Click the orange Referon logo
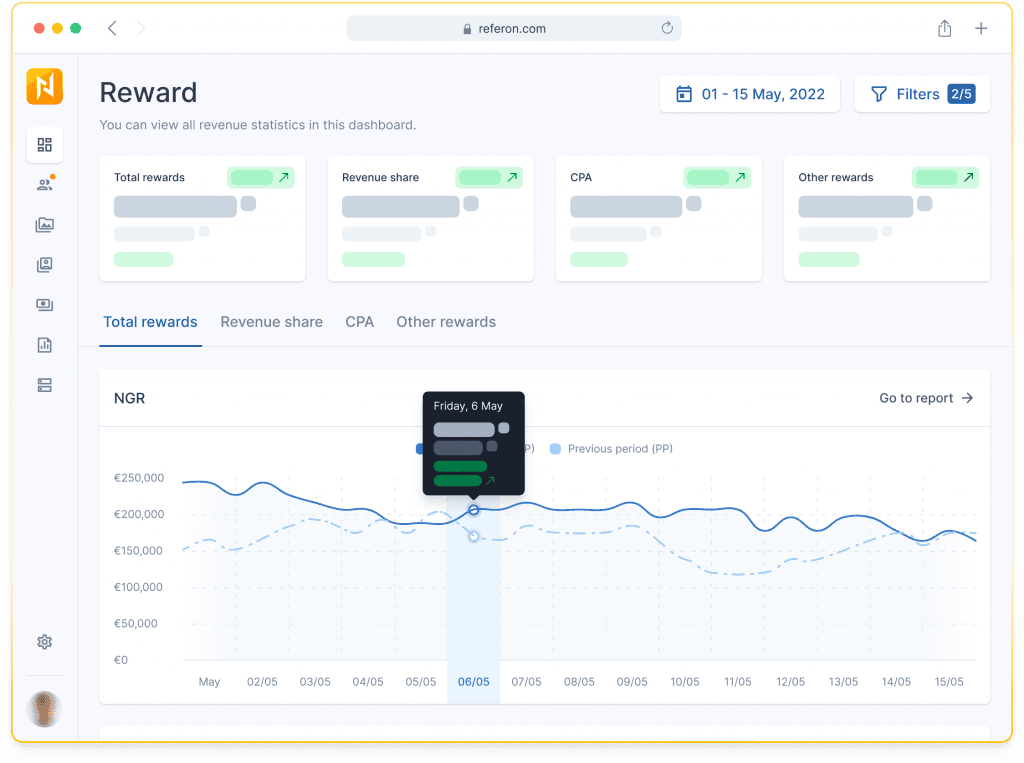 pyautogui.click(x=44, y=86)
